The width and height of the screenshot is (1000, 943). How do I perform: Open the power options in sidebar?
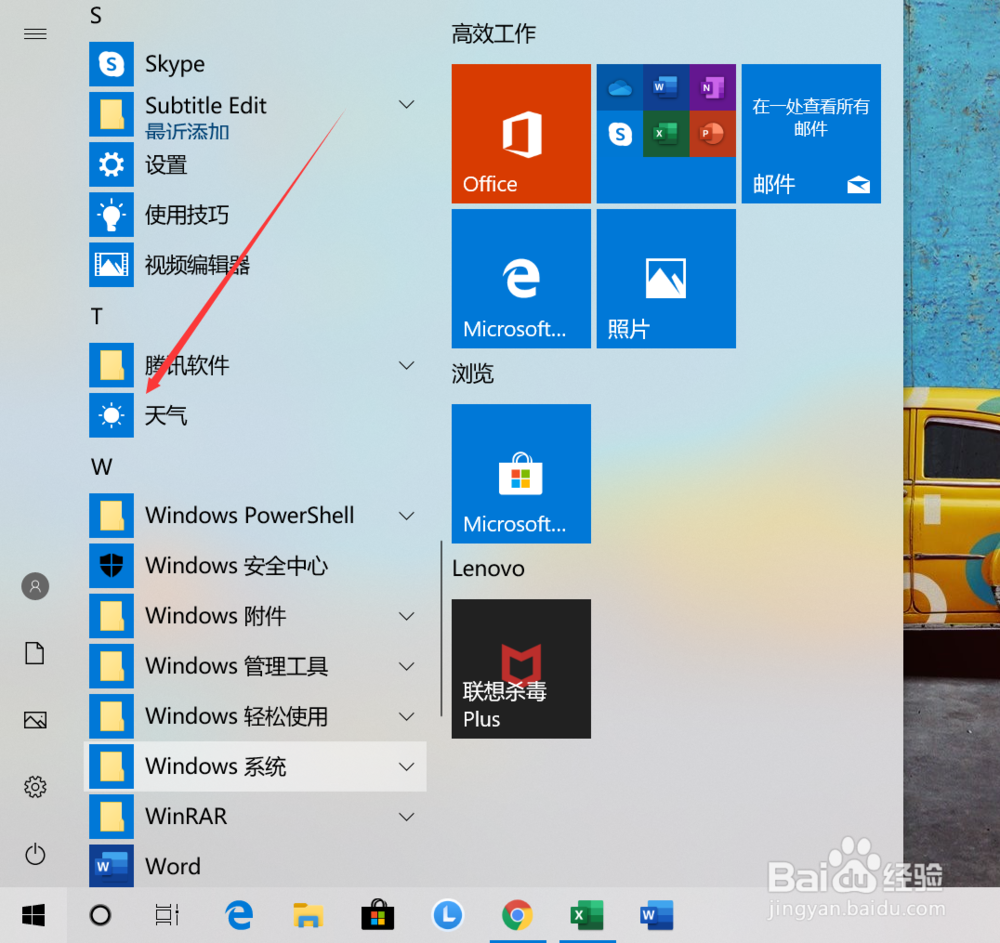[34, 854]
